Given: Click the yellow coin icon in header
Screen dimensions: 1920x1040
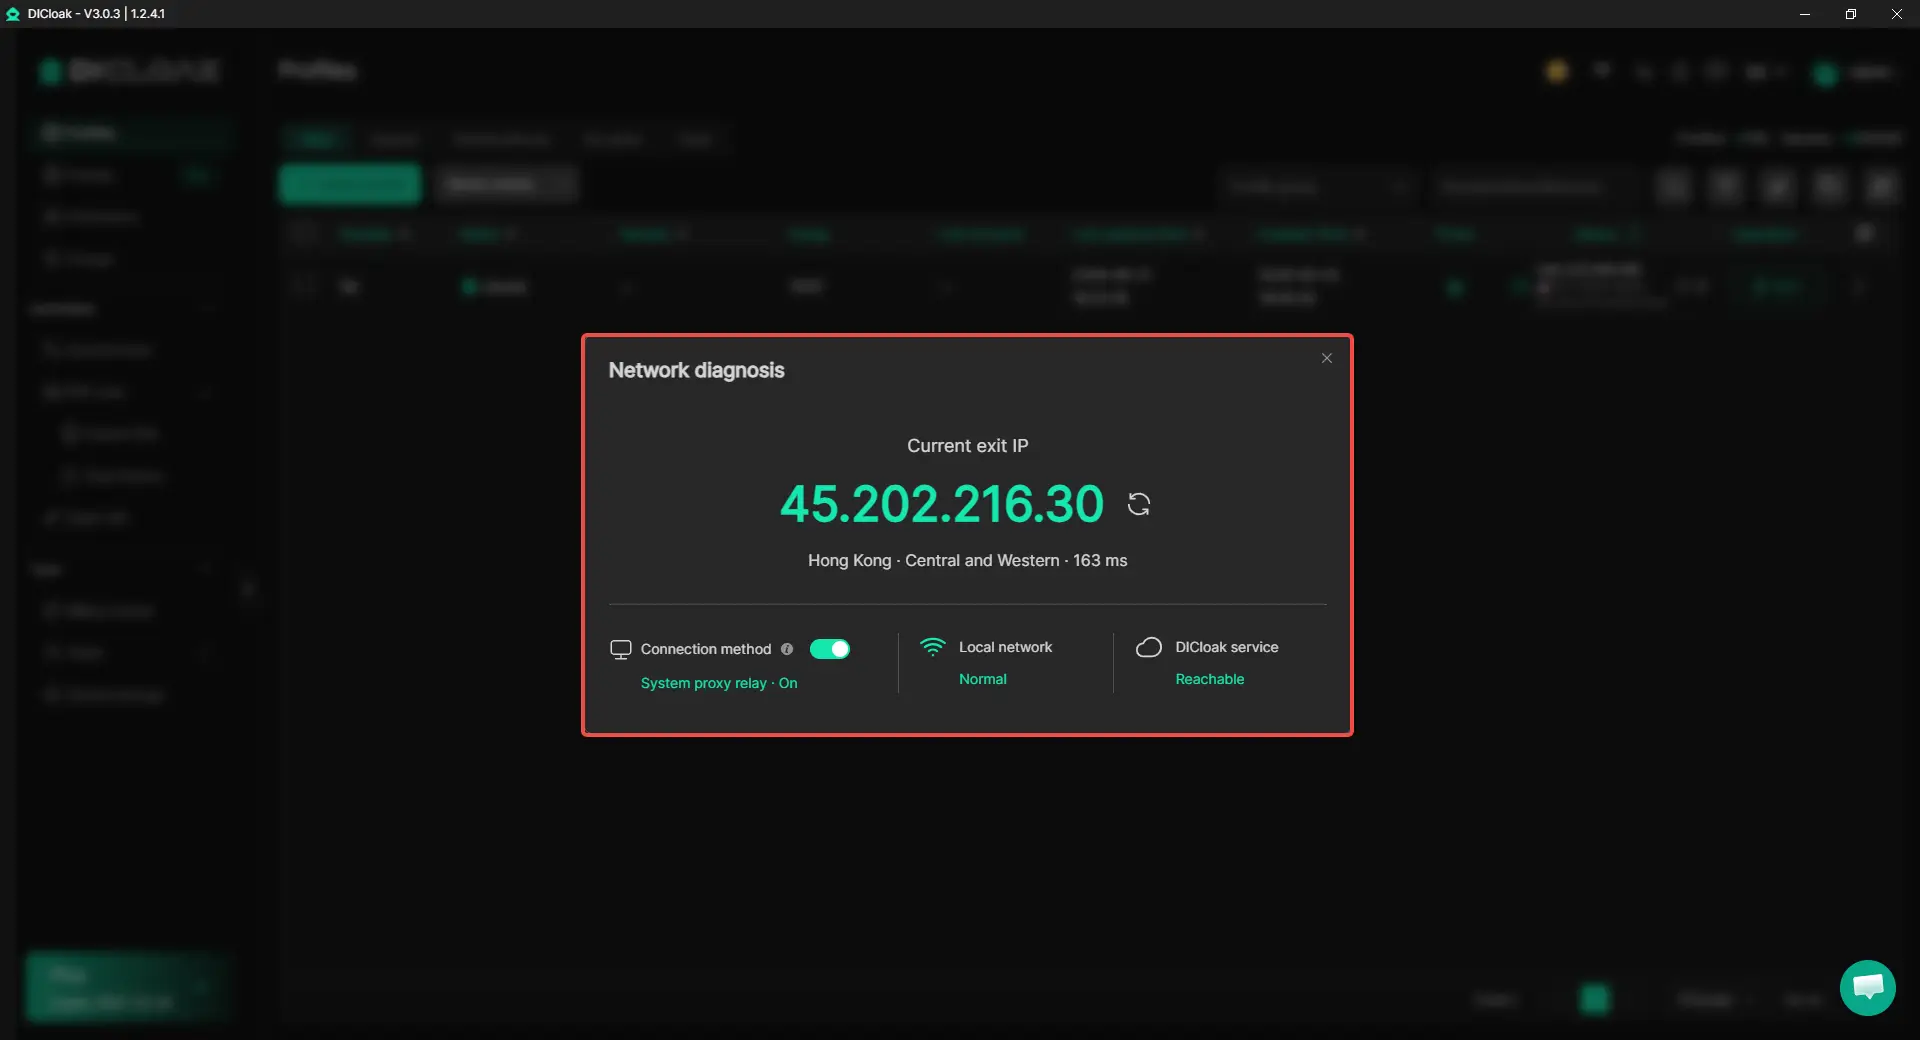Looking at the screenshot, I should coord(1557,71).
